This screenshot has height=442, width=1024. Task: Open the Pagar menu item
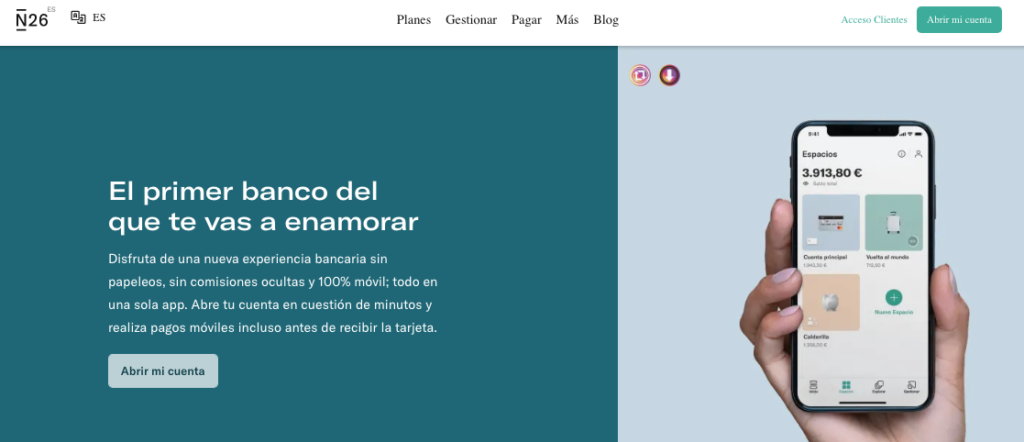click(526, 20)
